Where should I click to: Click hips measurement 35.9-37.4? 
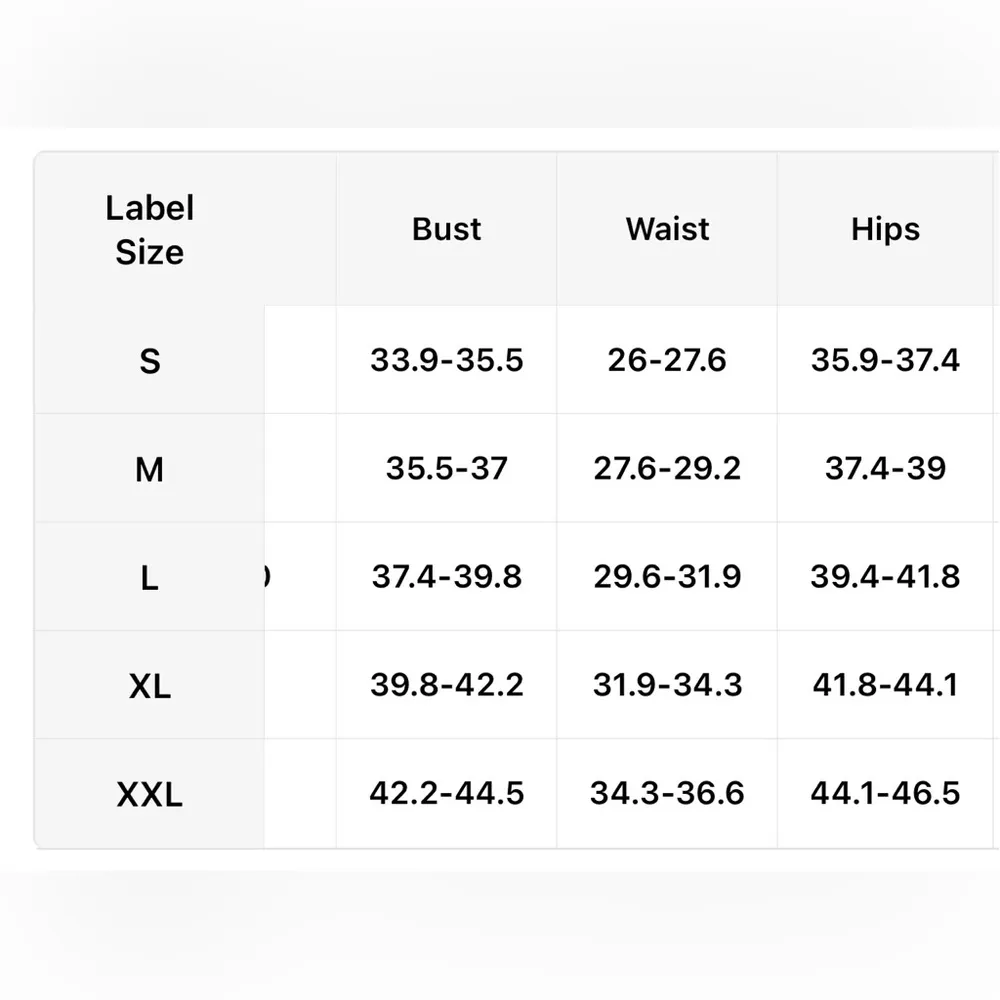(x=885, y=360)
